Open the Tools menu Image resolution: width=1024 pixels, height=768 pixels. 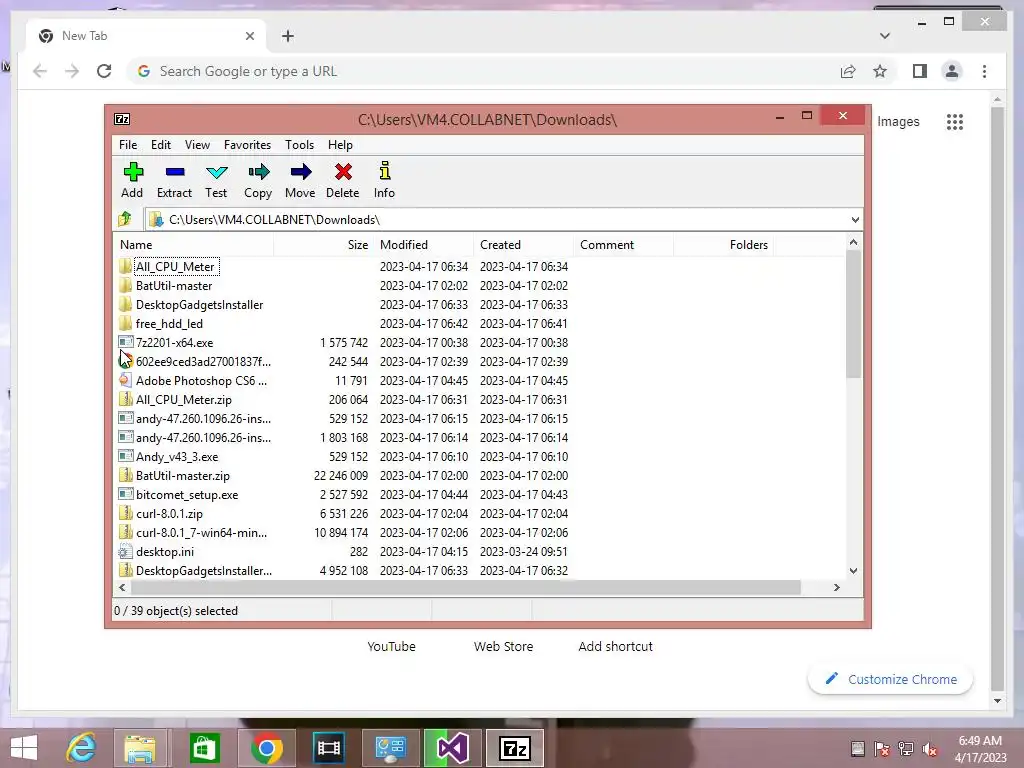point(299,145)
